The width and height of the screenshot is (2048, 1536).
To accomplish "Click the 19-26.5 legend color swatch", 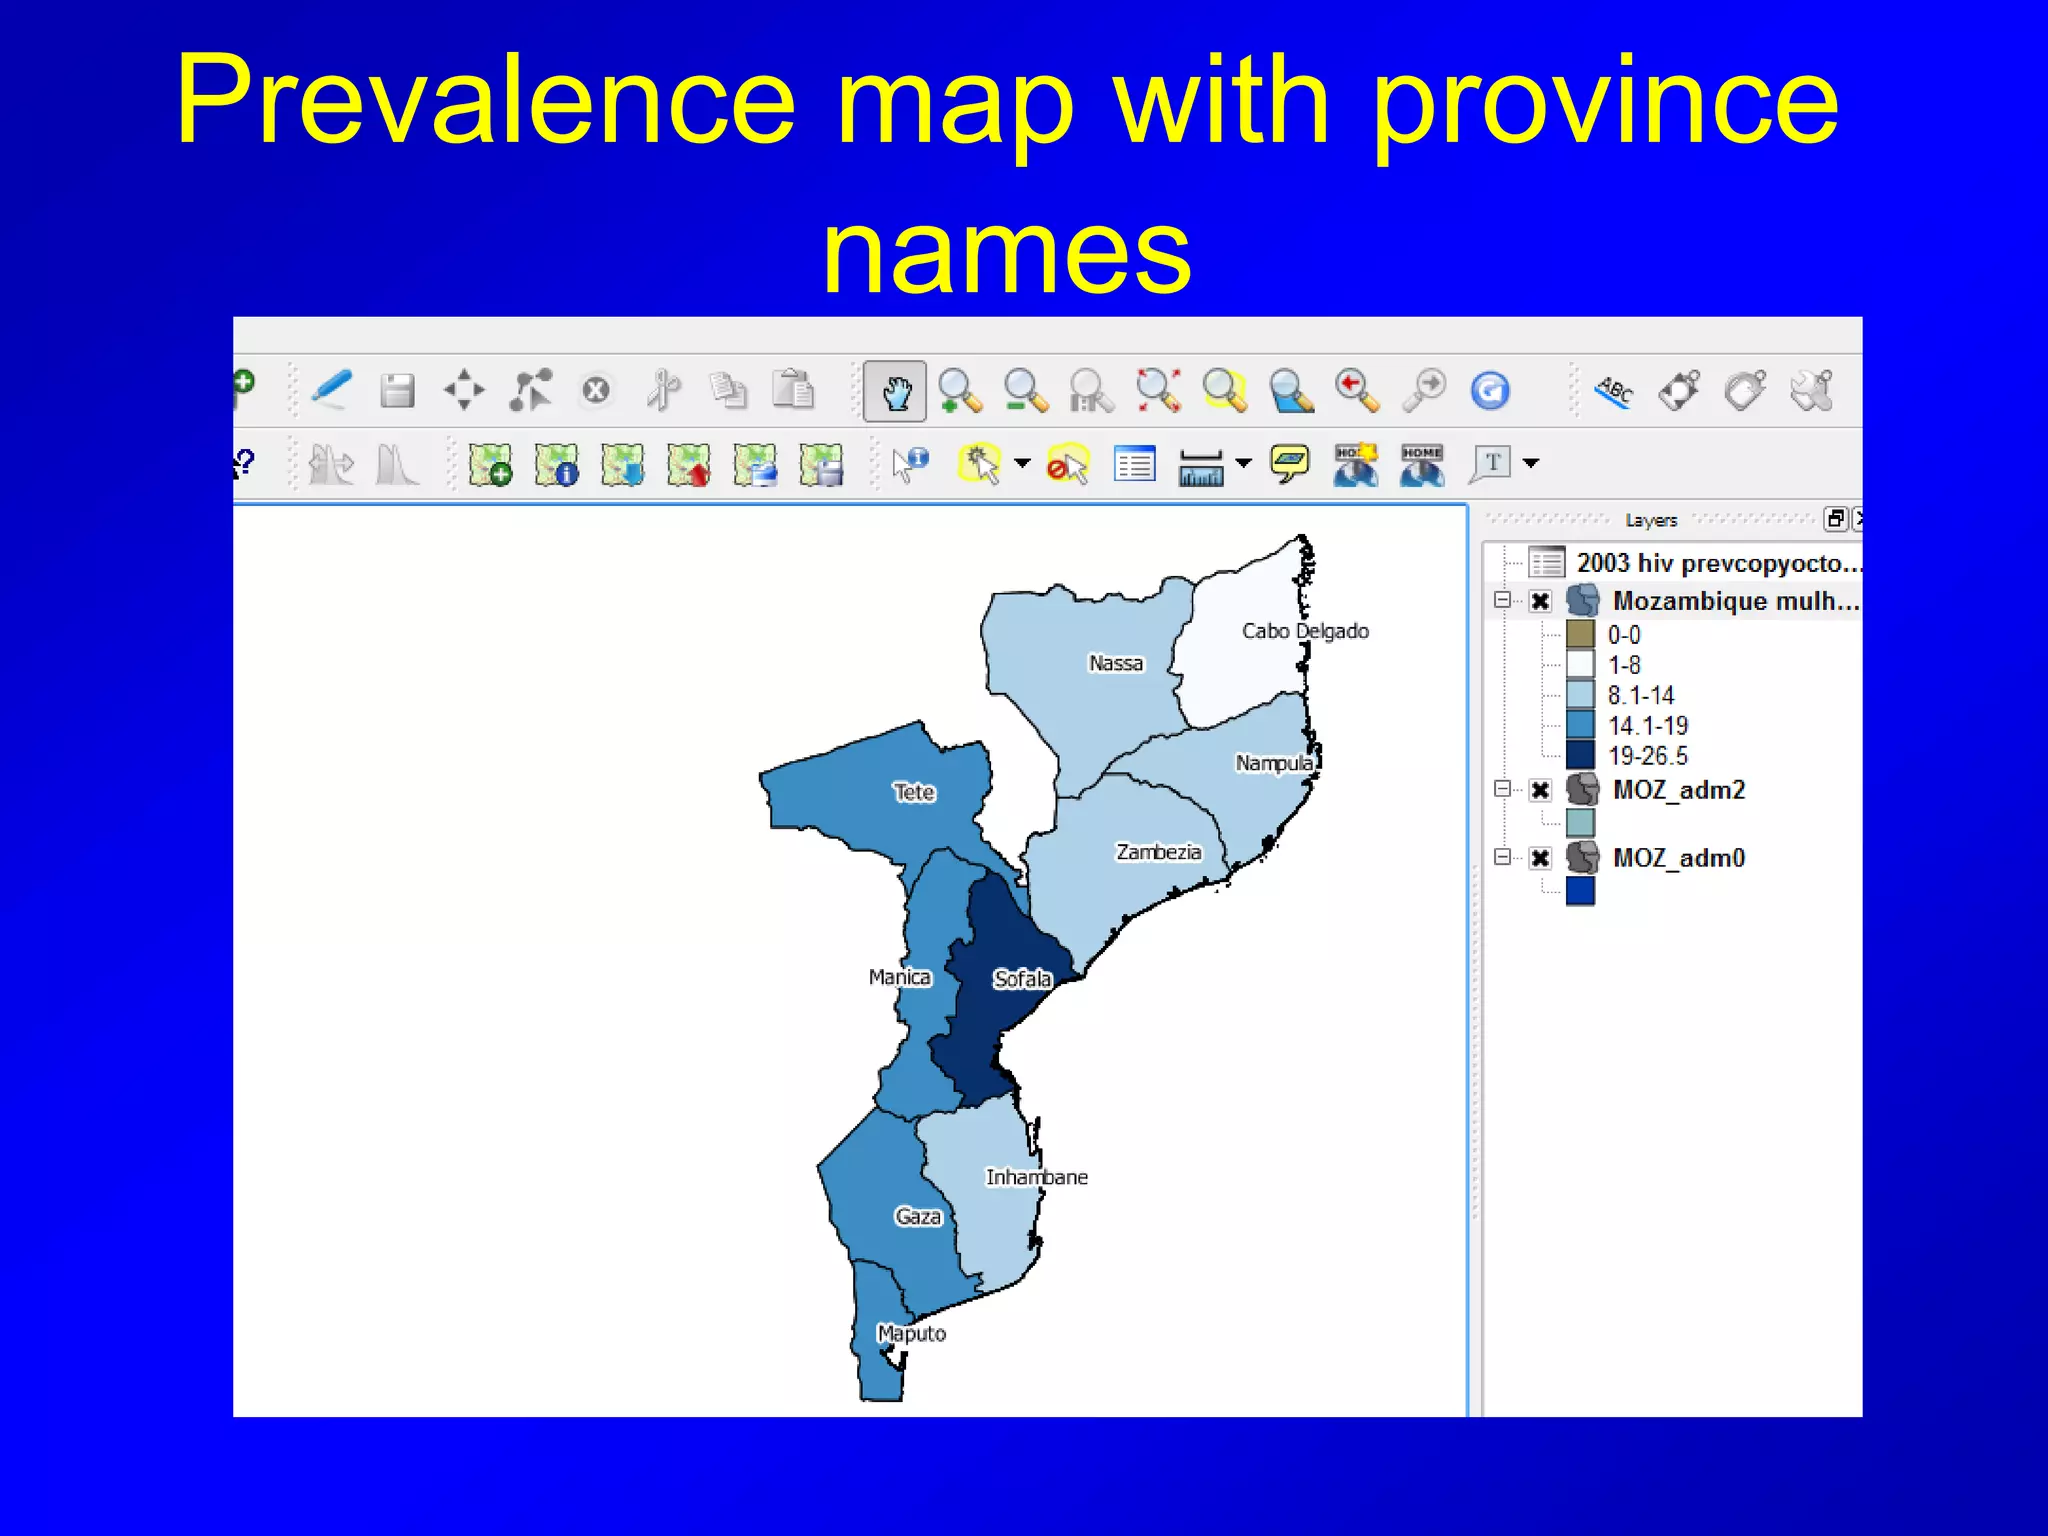I will [1580, 754].
